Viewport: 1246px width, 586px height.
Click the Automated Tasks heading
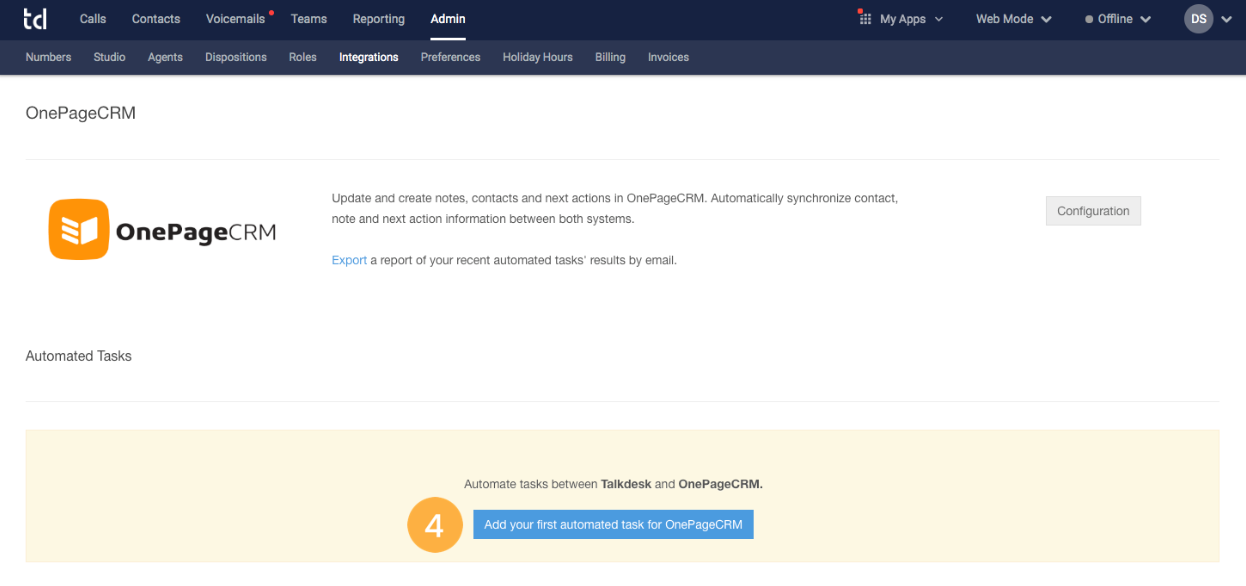coord(78,355)
